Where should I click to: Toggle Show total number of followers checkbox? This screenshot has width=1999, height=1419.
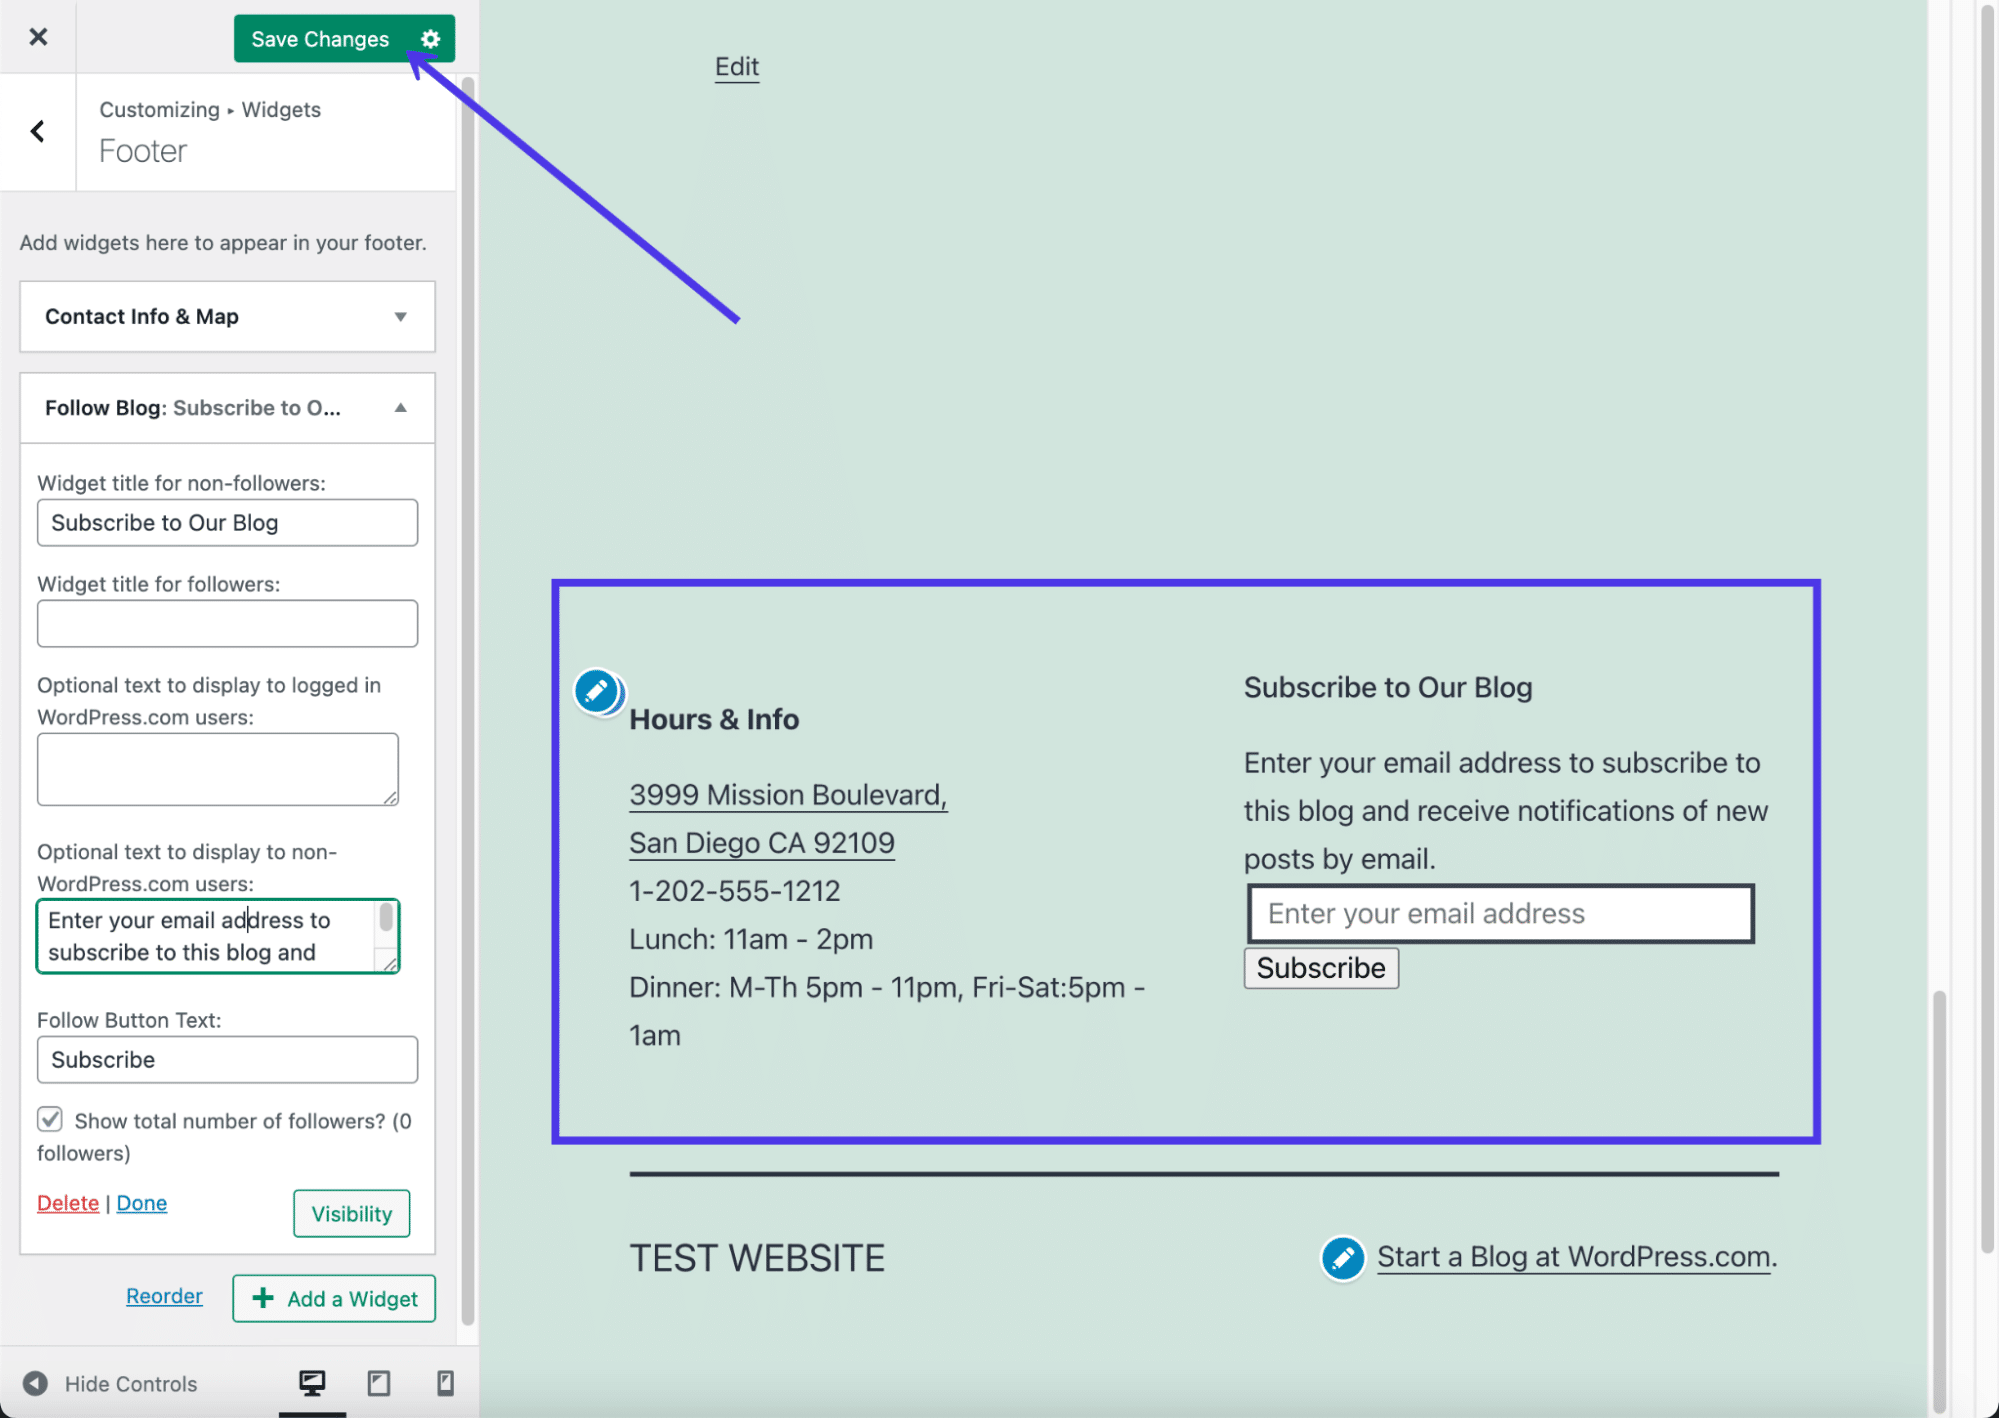point(49,1120)
